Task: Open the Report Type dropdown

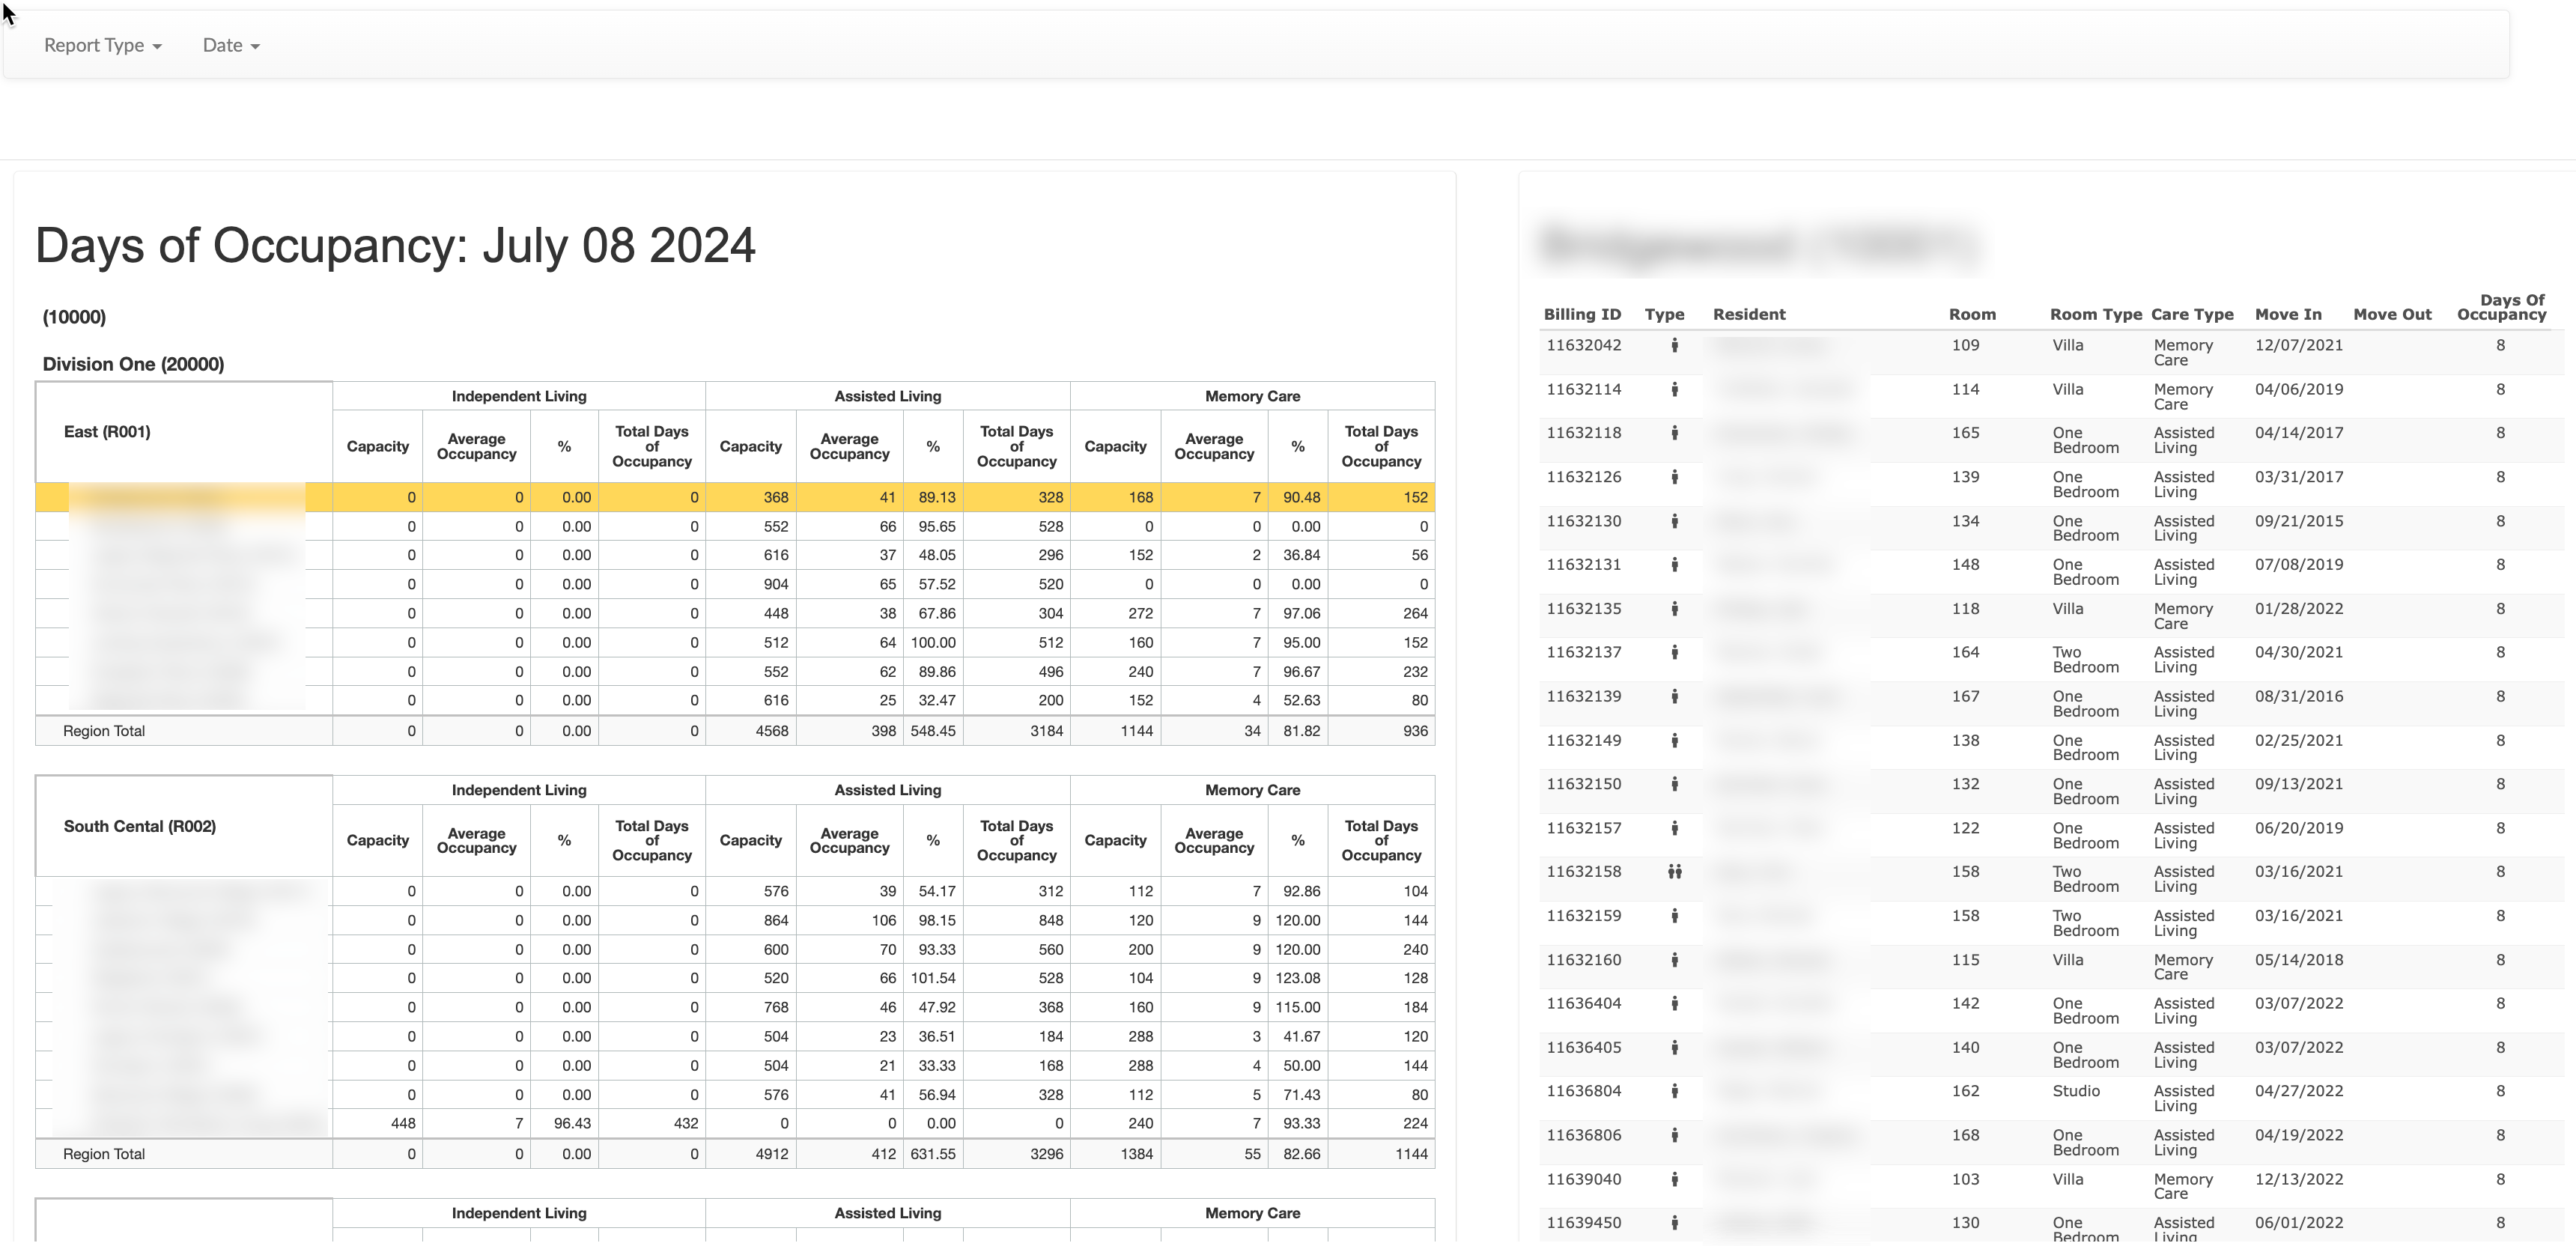Action: [x=102, y=45]
